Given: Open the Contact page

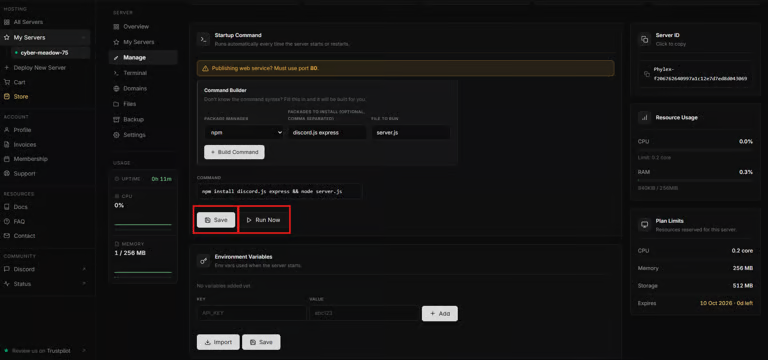Looking at the screenshot, I should [x=24, y=236].
